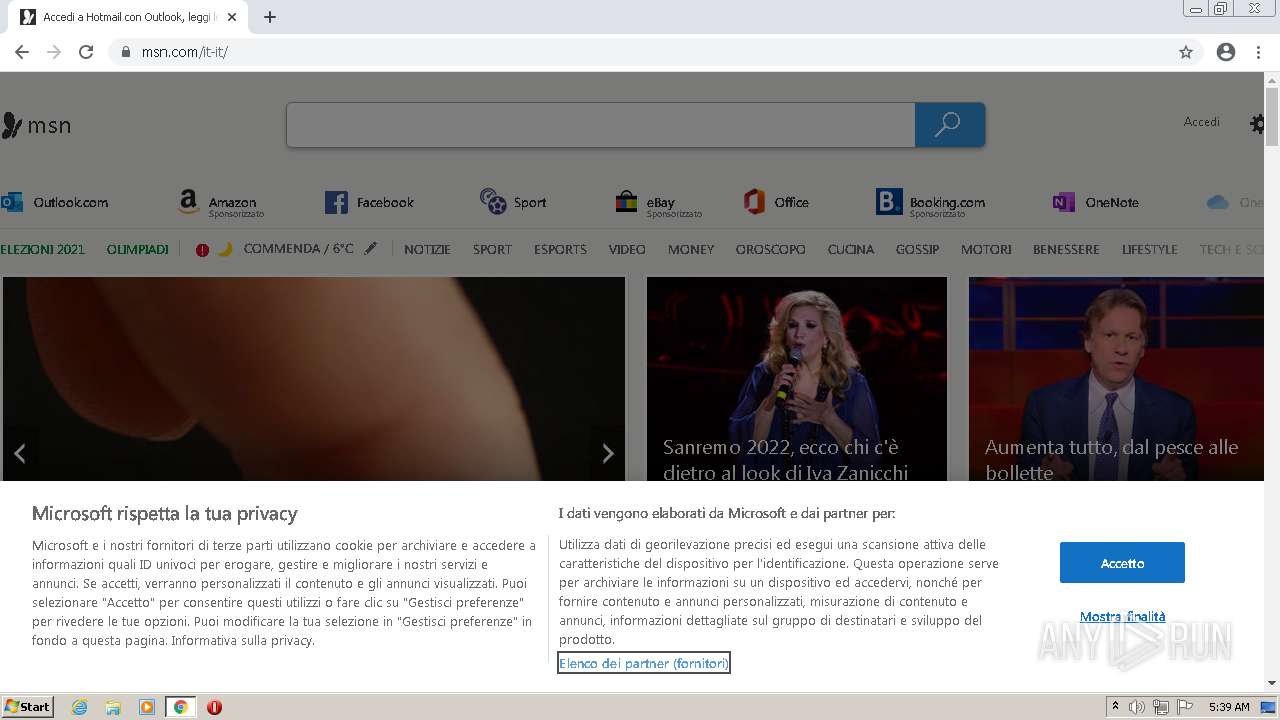Open the Facebook shortcut
The width and height of the screenshot is (1280, 720).
point(369,202)
